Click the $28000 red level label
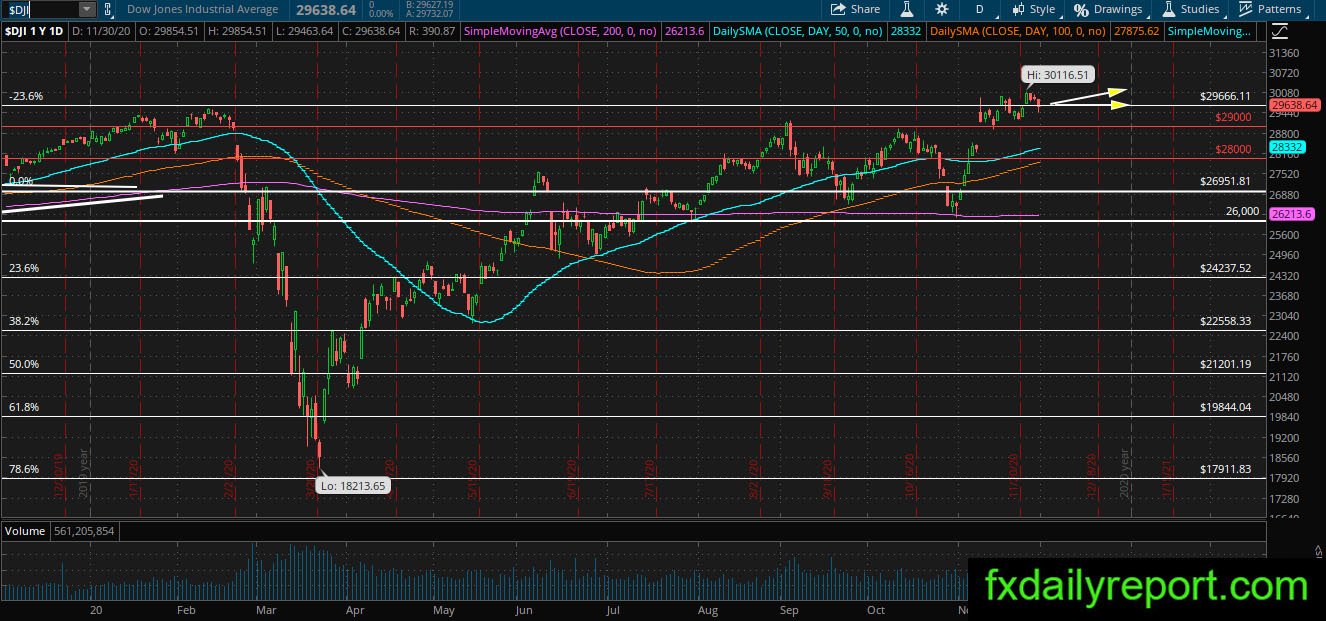The image size is (1326, 621). click(1233, 149)
